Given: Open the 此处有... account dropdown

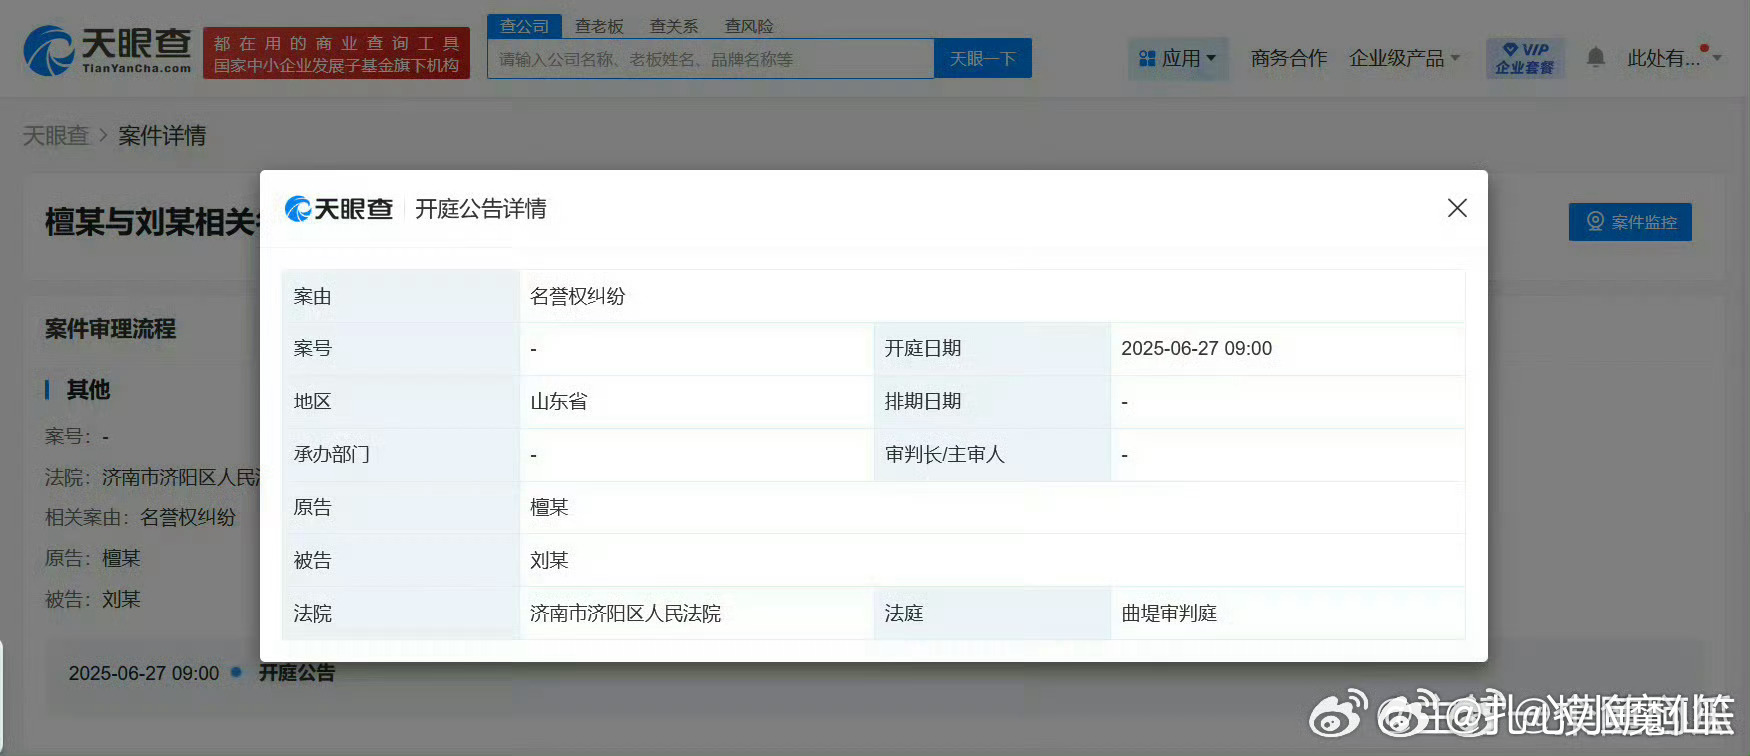Looking at the screenshot, I should pos(1674,58).
